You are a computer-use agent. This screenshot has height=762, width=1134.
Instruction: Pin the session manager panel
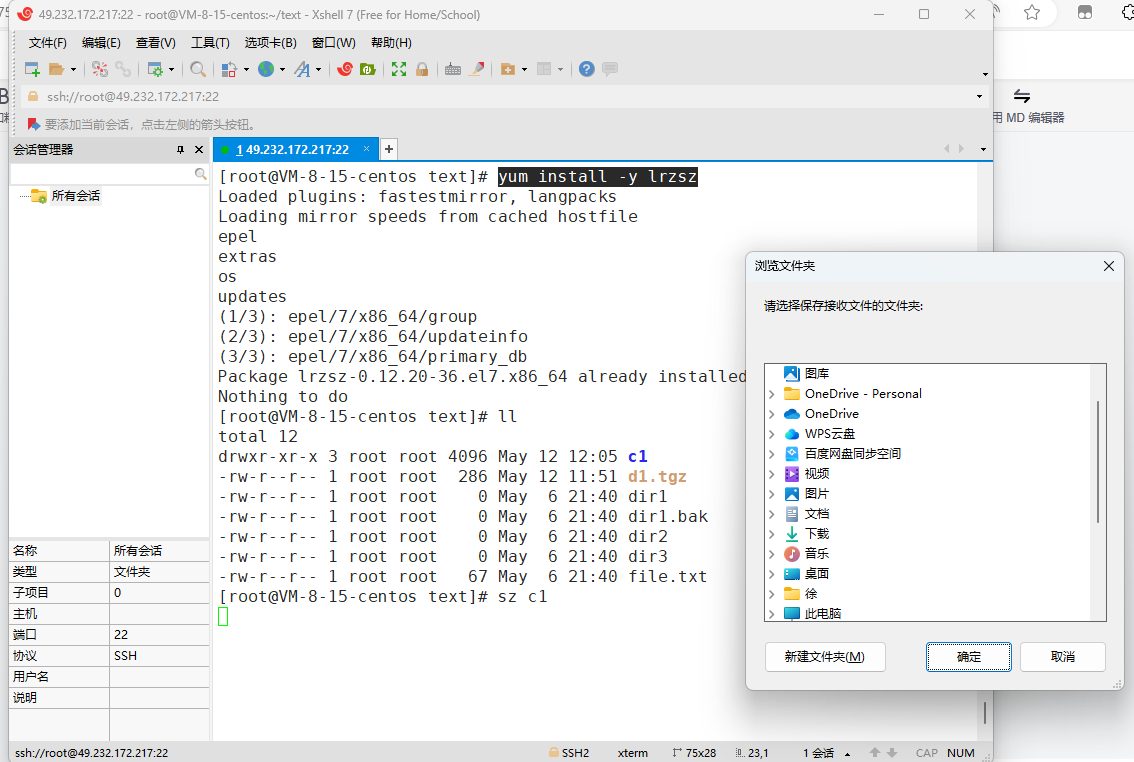tap(180, 150)
